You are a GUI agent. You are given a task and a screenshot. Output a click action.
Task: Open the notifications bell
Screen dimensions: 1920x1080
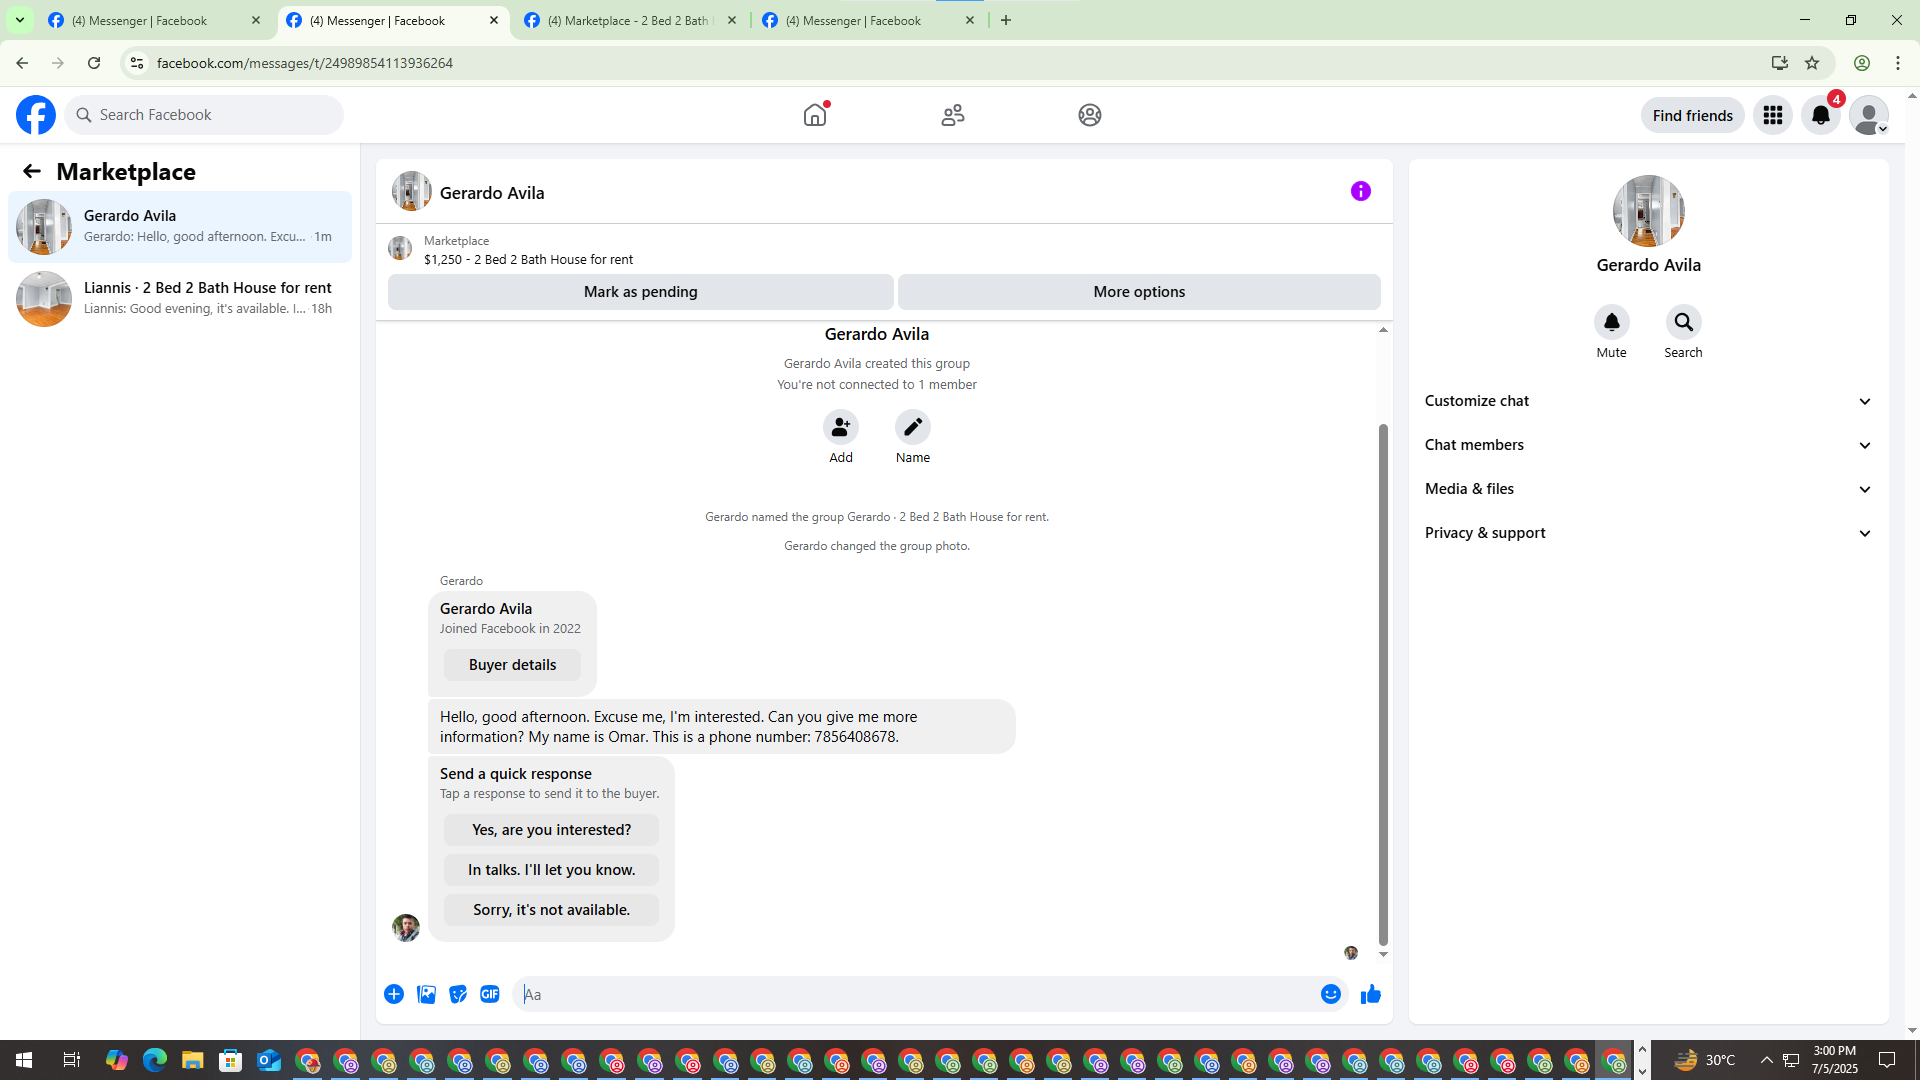[1820, 115]
